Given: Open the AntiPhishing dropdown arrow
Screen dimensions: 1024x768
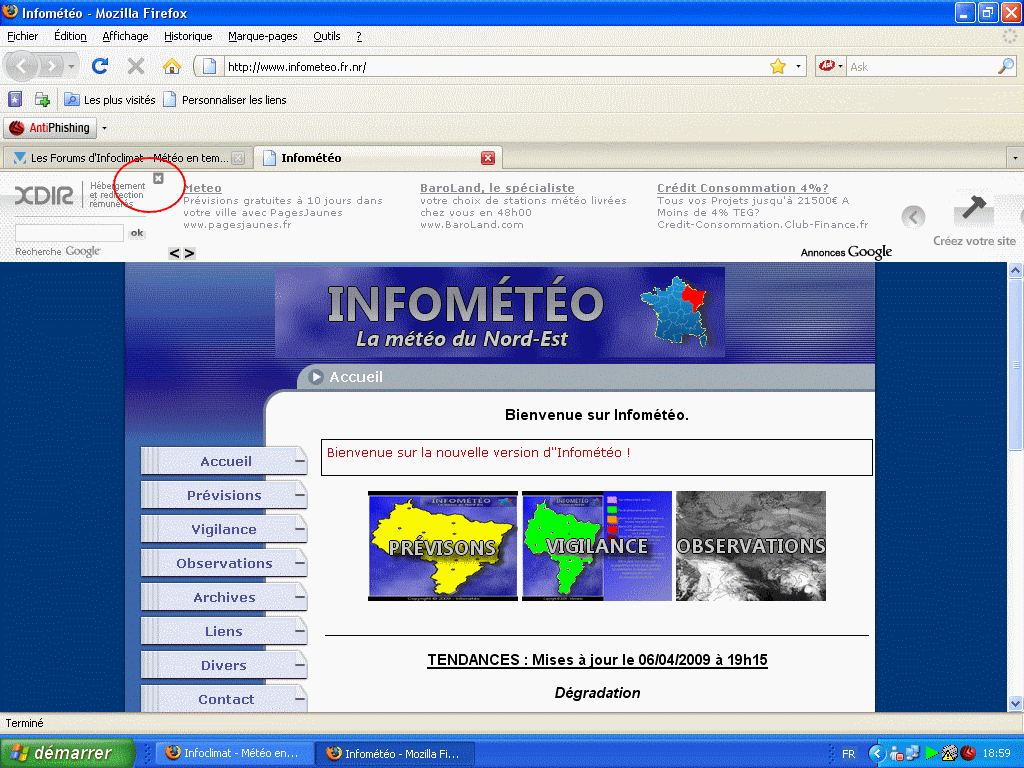Looking at the screenshot, I should pyautogui.click(x=104, y=128).
